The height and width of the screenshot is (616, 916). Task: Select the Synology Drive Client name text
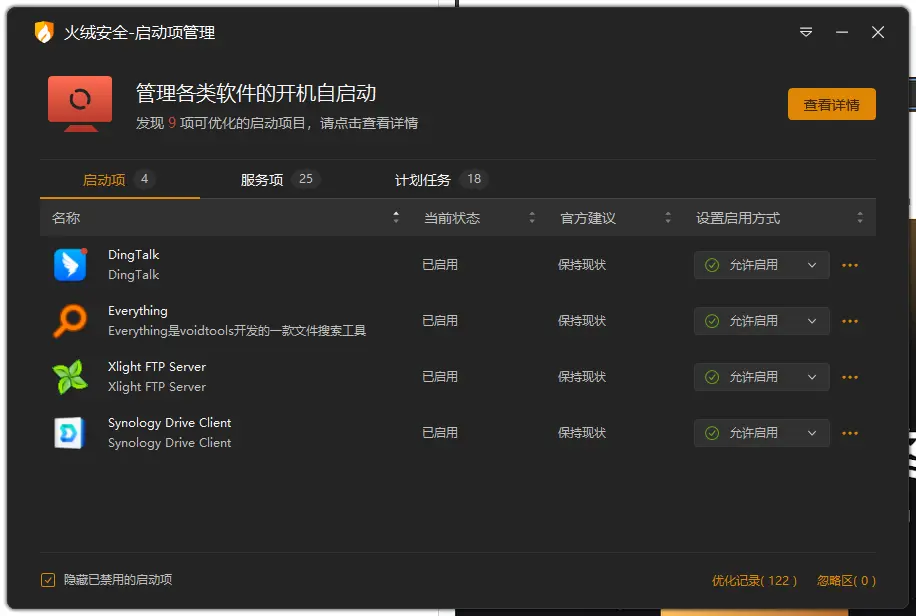coord(169,423)
